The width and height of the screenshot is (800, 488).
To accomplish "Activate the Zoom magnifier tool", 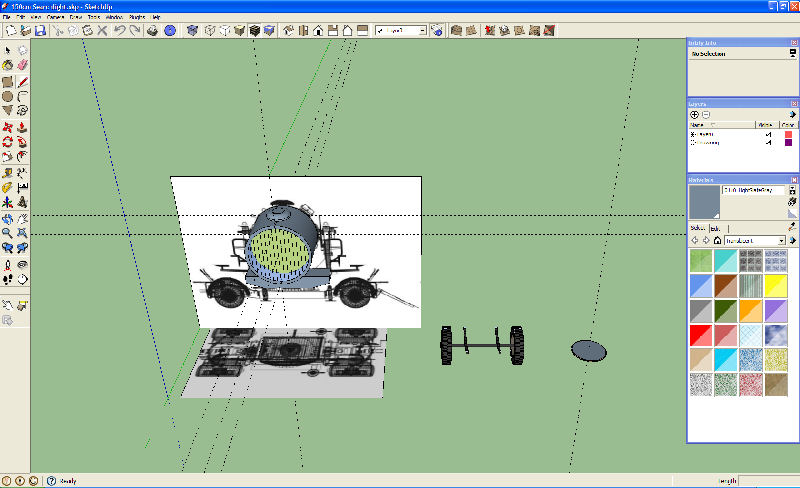I will click(x=8, y=232).
